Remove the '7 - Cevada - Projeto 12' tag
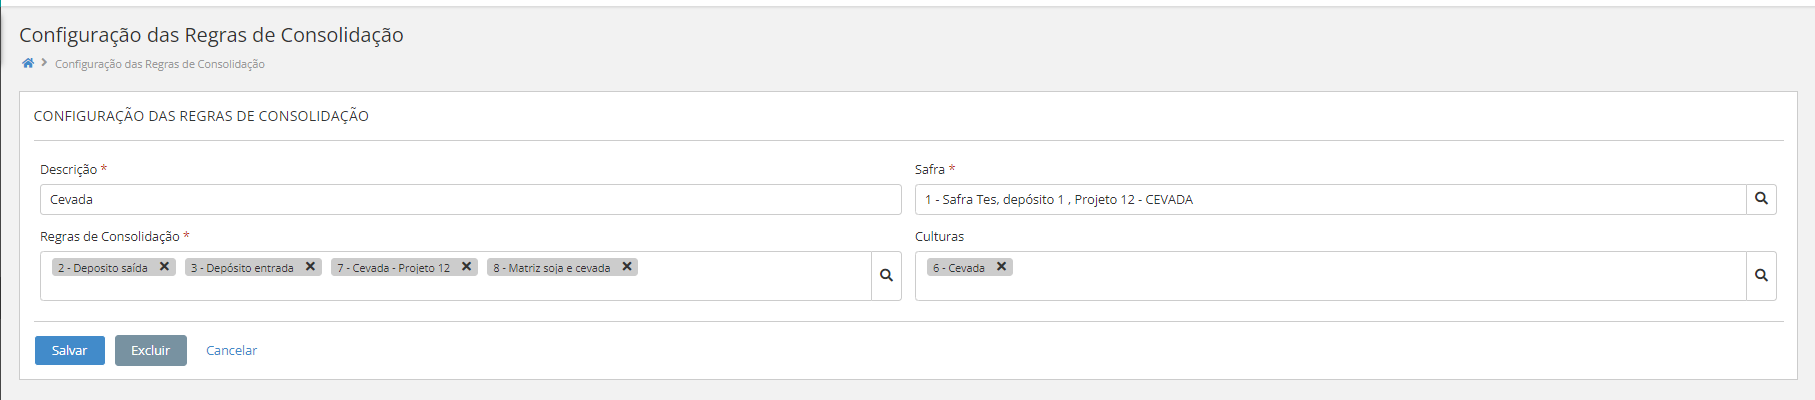The width and height of the screenshot is (1815, 400). coord(467,267)
